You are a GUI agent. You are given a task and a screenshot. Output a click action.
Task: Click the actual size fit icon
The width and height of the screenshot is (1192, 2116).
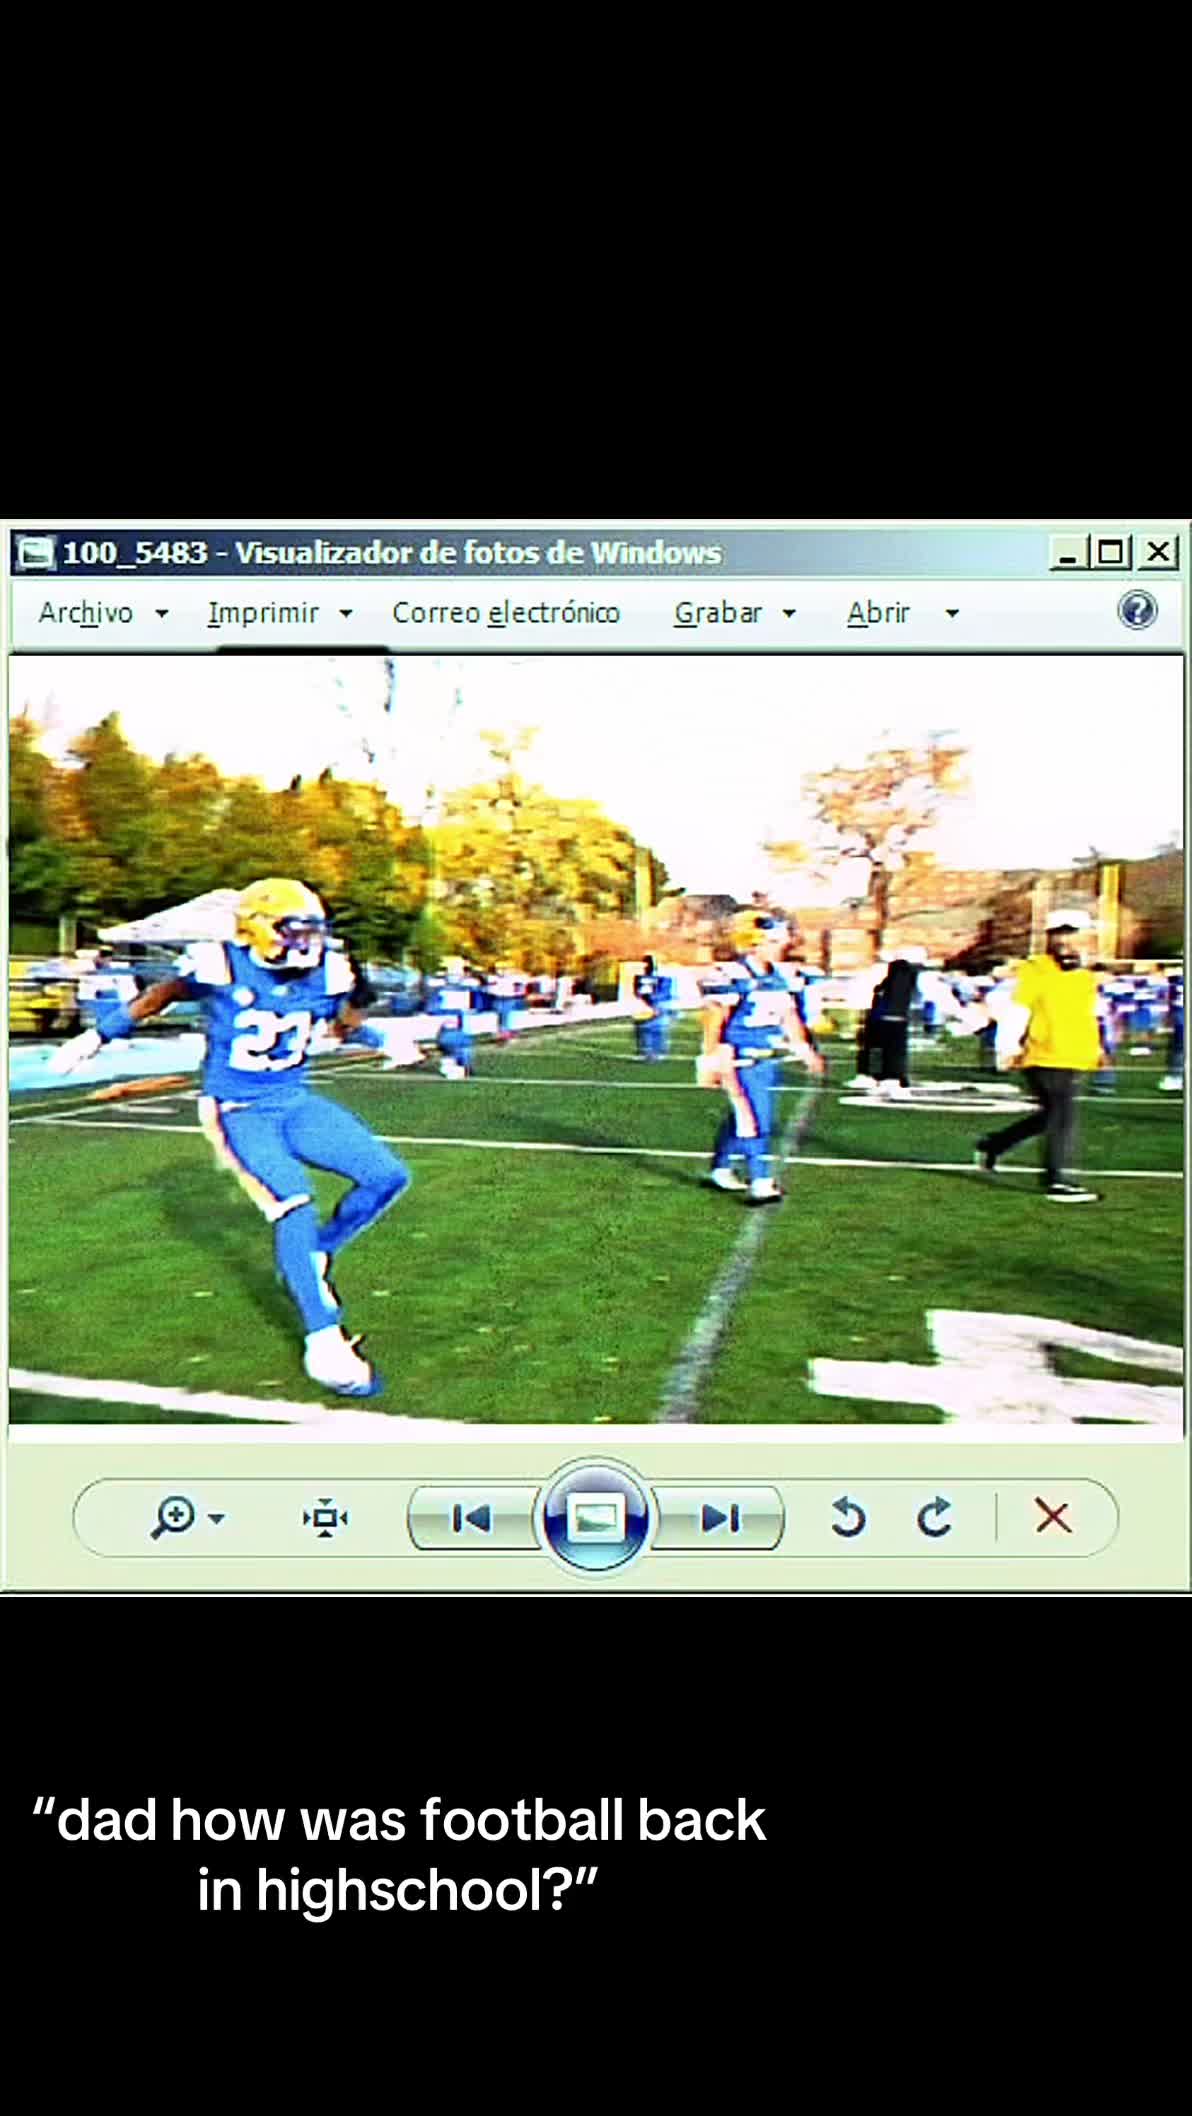point(325,1518)
